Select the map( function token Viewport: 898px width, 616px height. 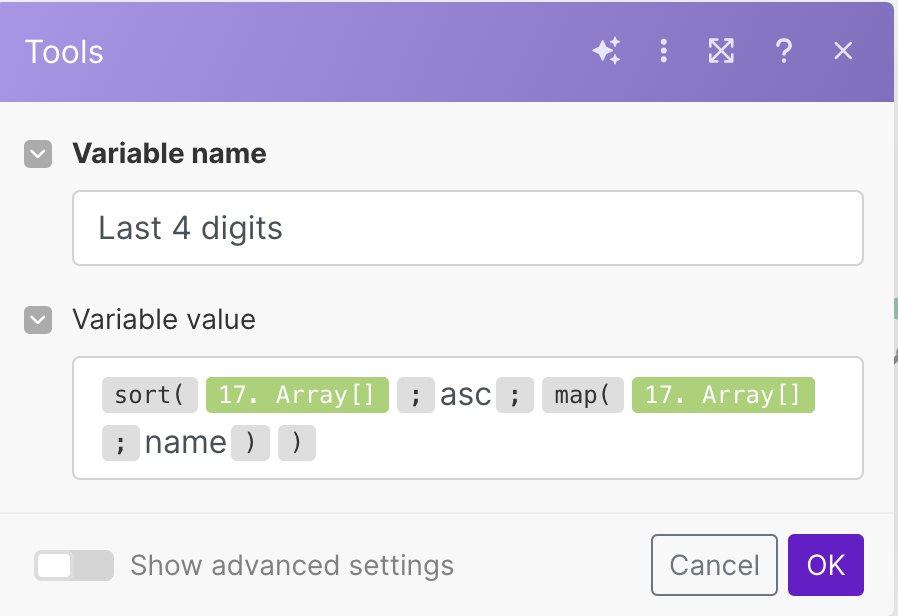pos(582,395)
